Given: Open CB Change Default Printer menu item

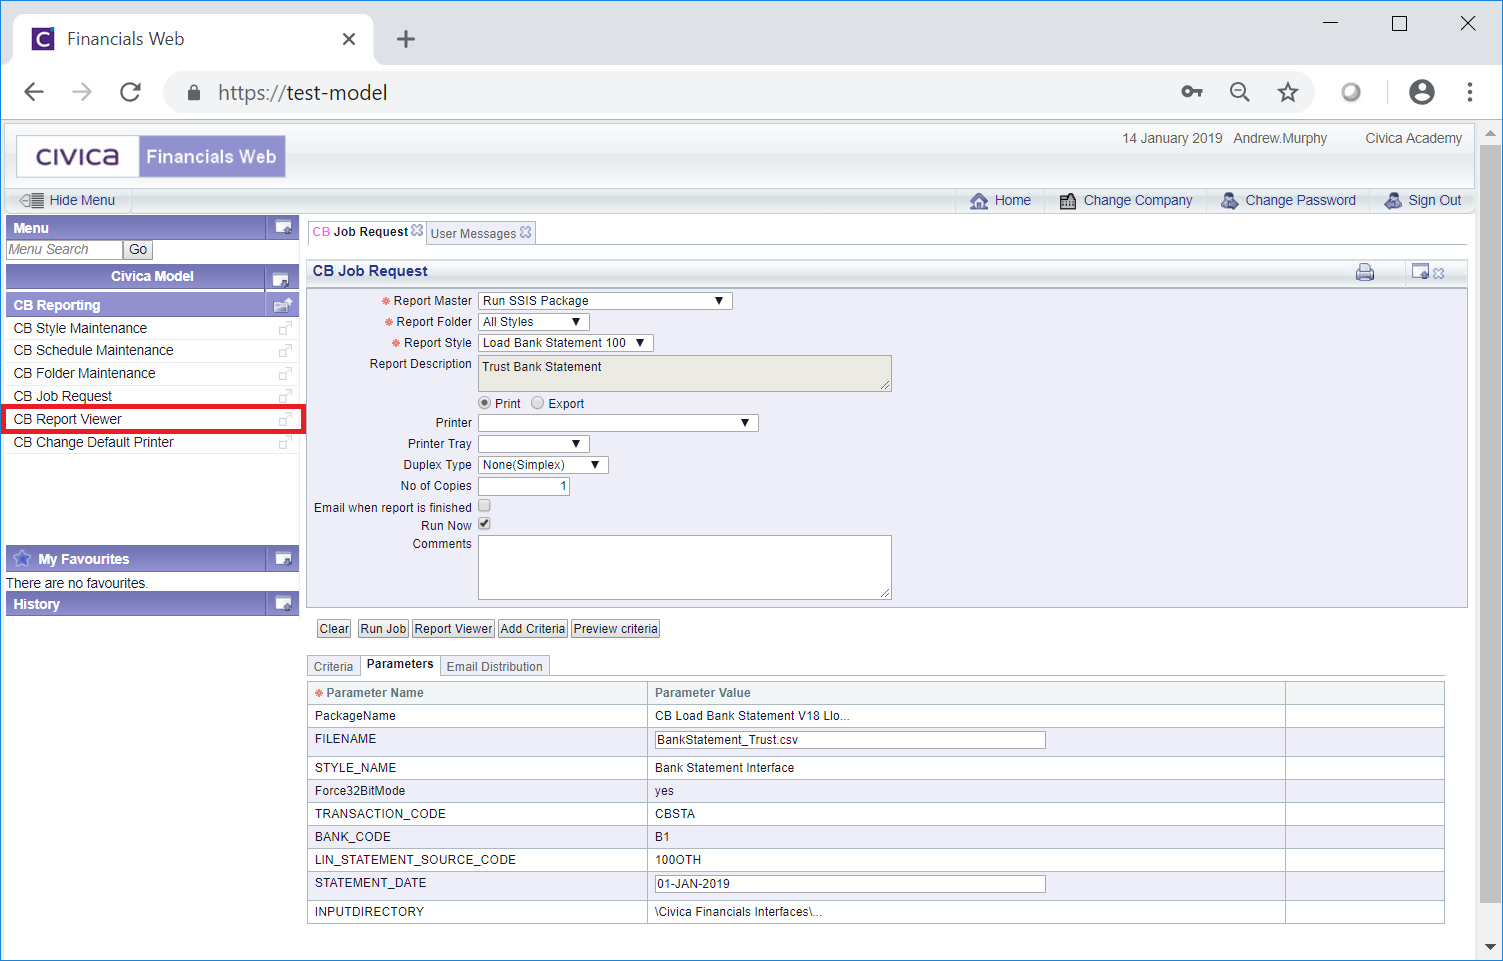Looking at the screenshot, I should (x=93, y=442).
